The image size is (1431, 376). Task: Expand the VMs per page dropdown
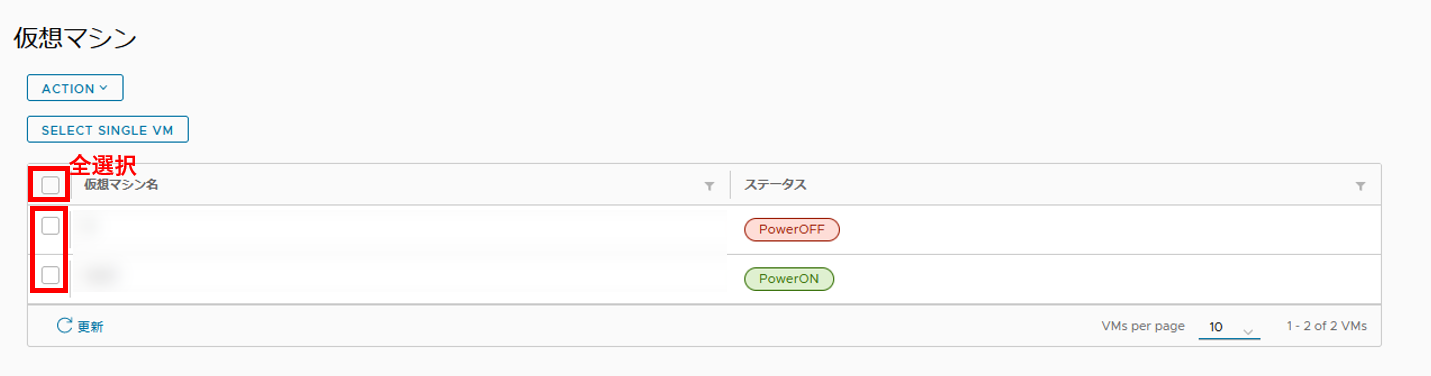point(1229,327)
